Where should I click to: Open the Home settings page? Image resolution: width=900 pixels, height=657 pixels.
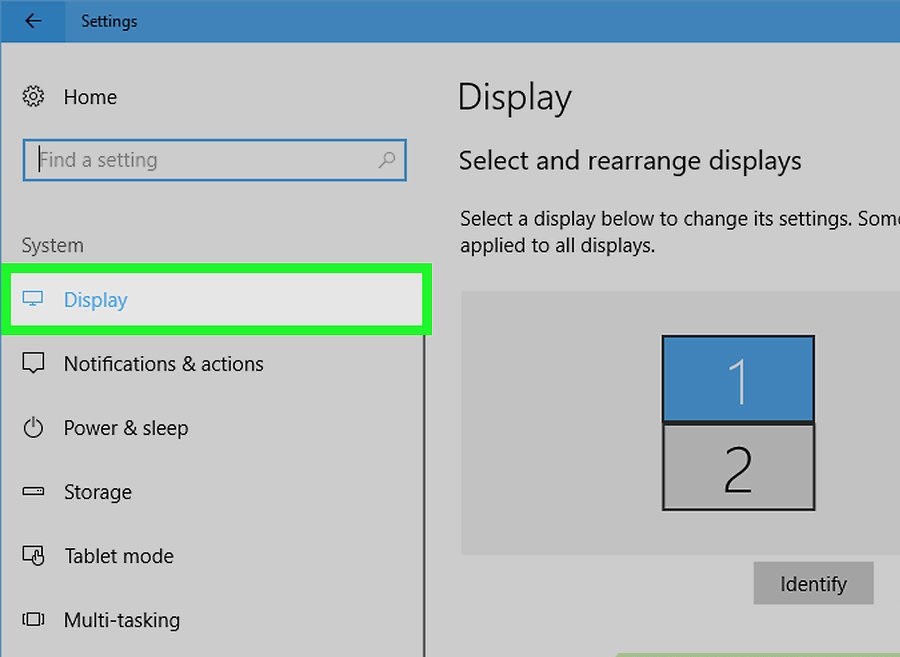90,97
